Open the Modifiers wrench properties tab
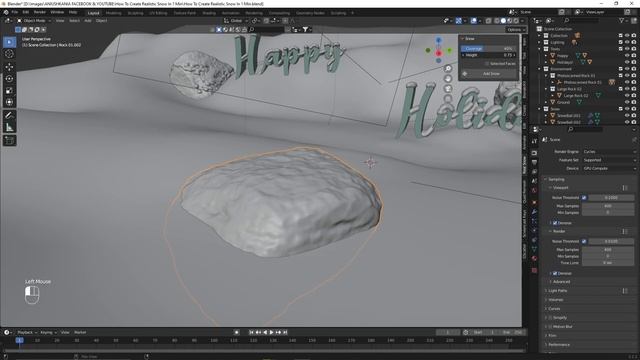Screen dimensions: 640x360 point(534,211)
